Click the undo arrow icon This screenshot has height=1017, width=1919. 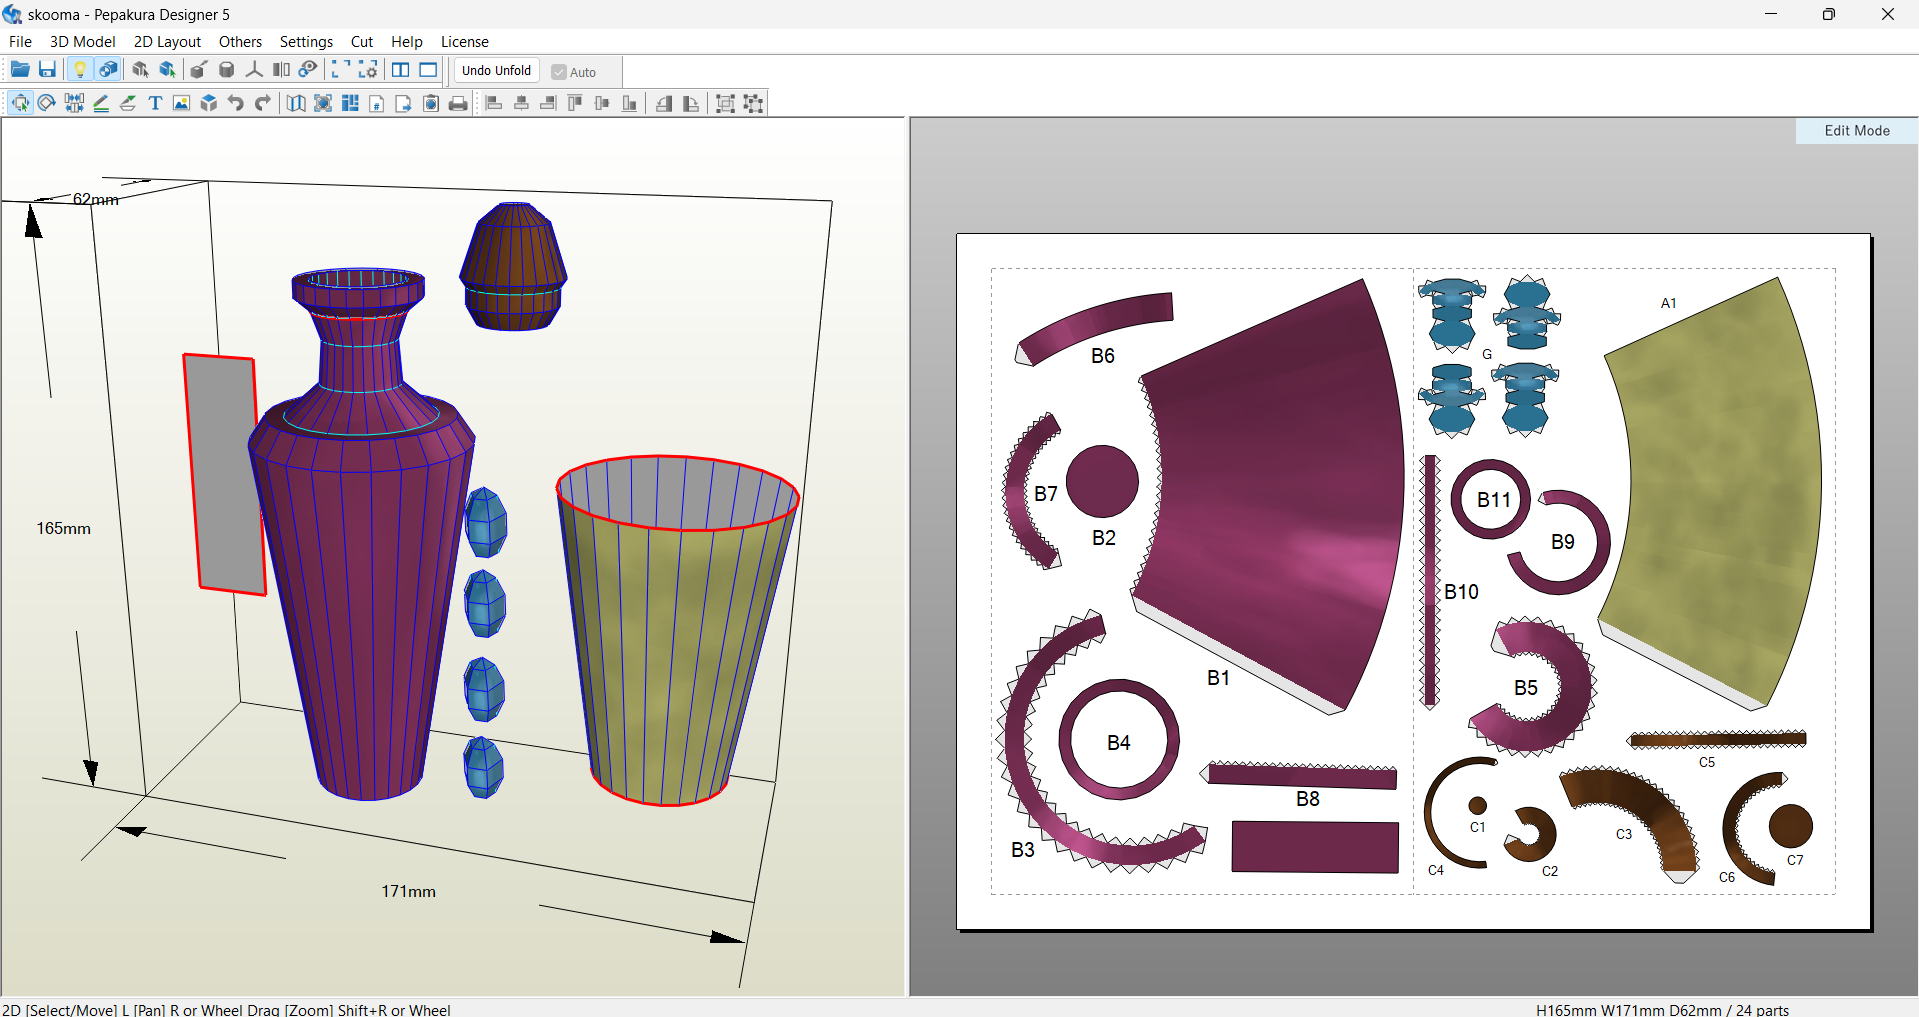[236, 103]
